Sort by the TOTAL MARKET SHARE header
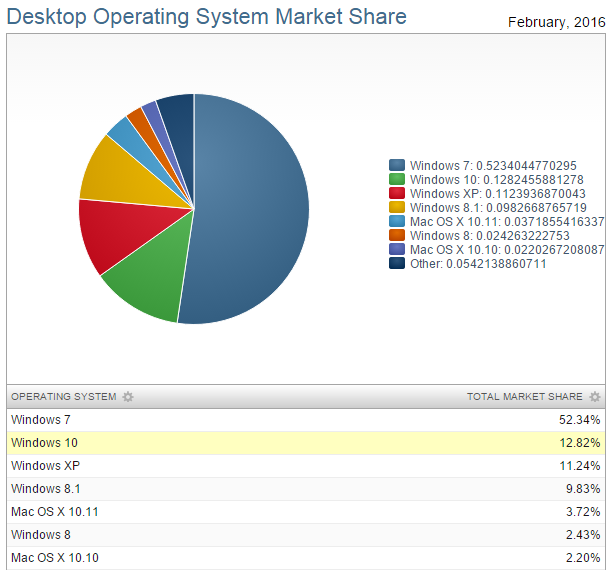This screenshot has width=612, height=578. (x=525, y=397)
